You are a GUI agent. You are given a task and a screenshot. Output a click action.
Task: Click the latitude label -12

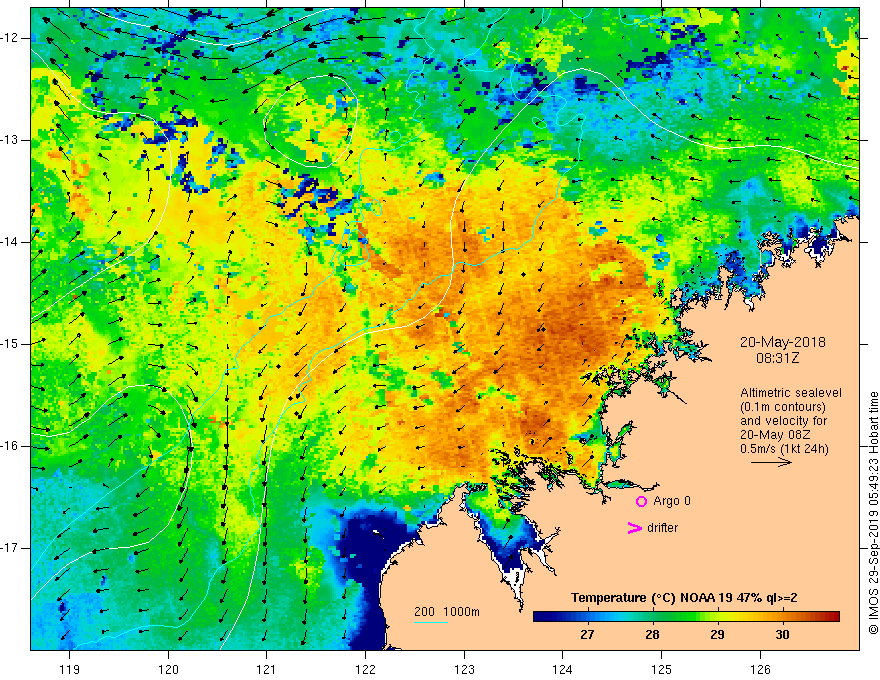(x=10, y=38)
